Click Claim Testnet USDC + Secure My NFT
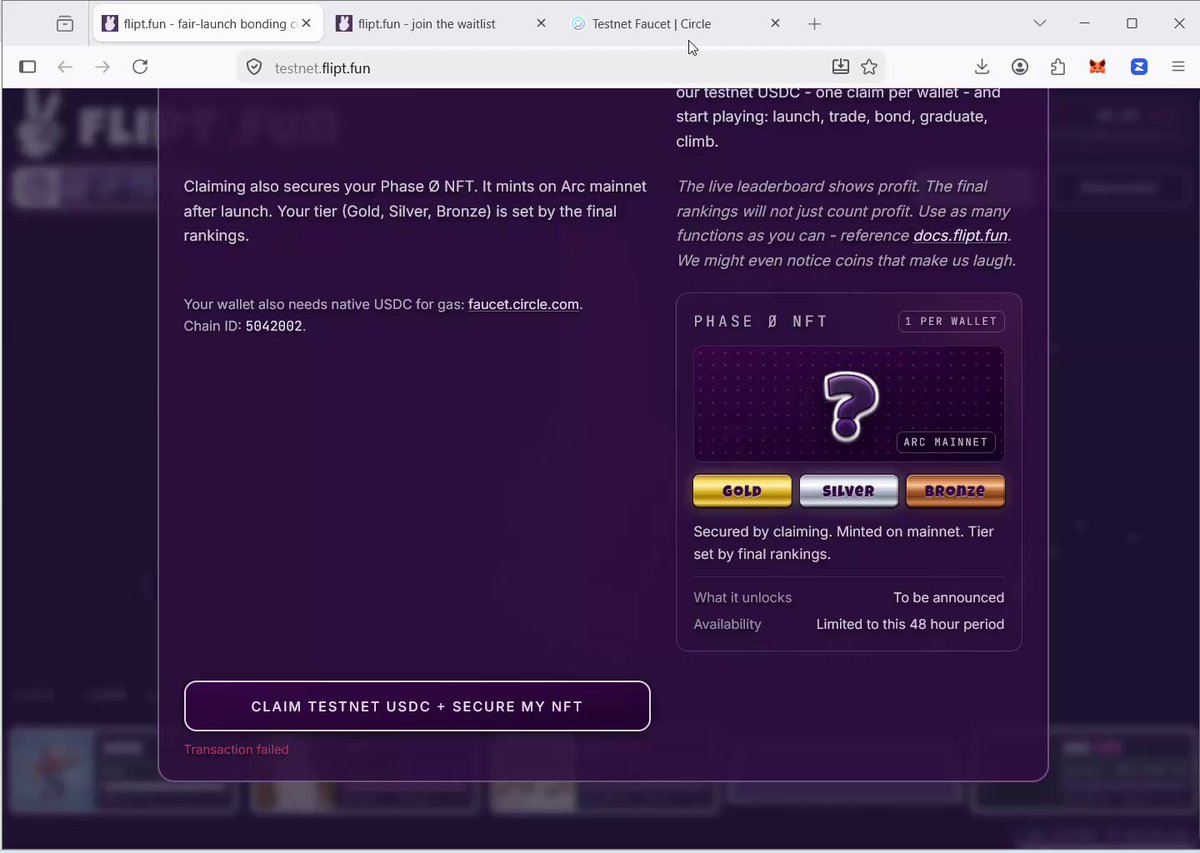This screenshot has height=853, width=1200. [x=417, y=706]
